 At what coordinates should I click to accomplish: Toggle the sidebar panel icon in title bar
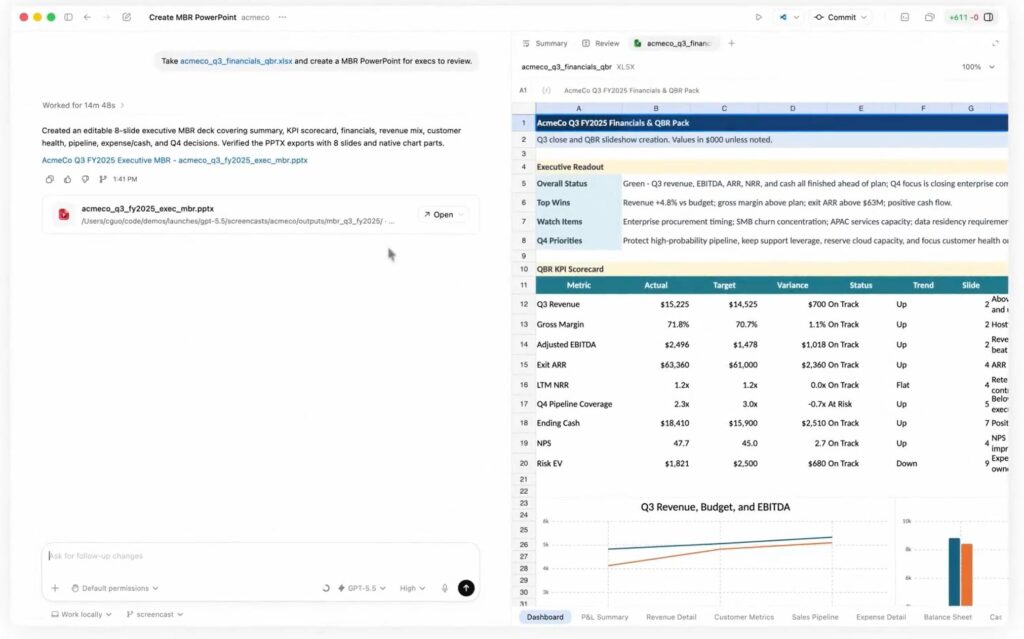[68, 17]
